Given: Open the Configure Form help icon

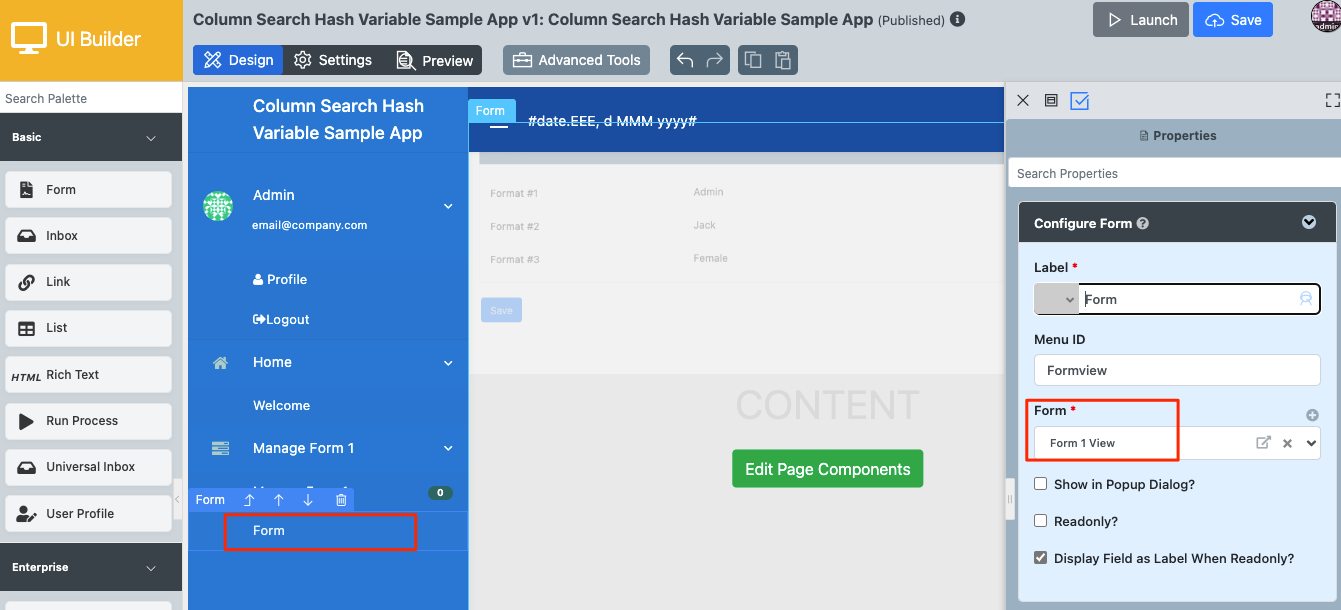Looking at the screenshot, I should (x=1143, y=224).
